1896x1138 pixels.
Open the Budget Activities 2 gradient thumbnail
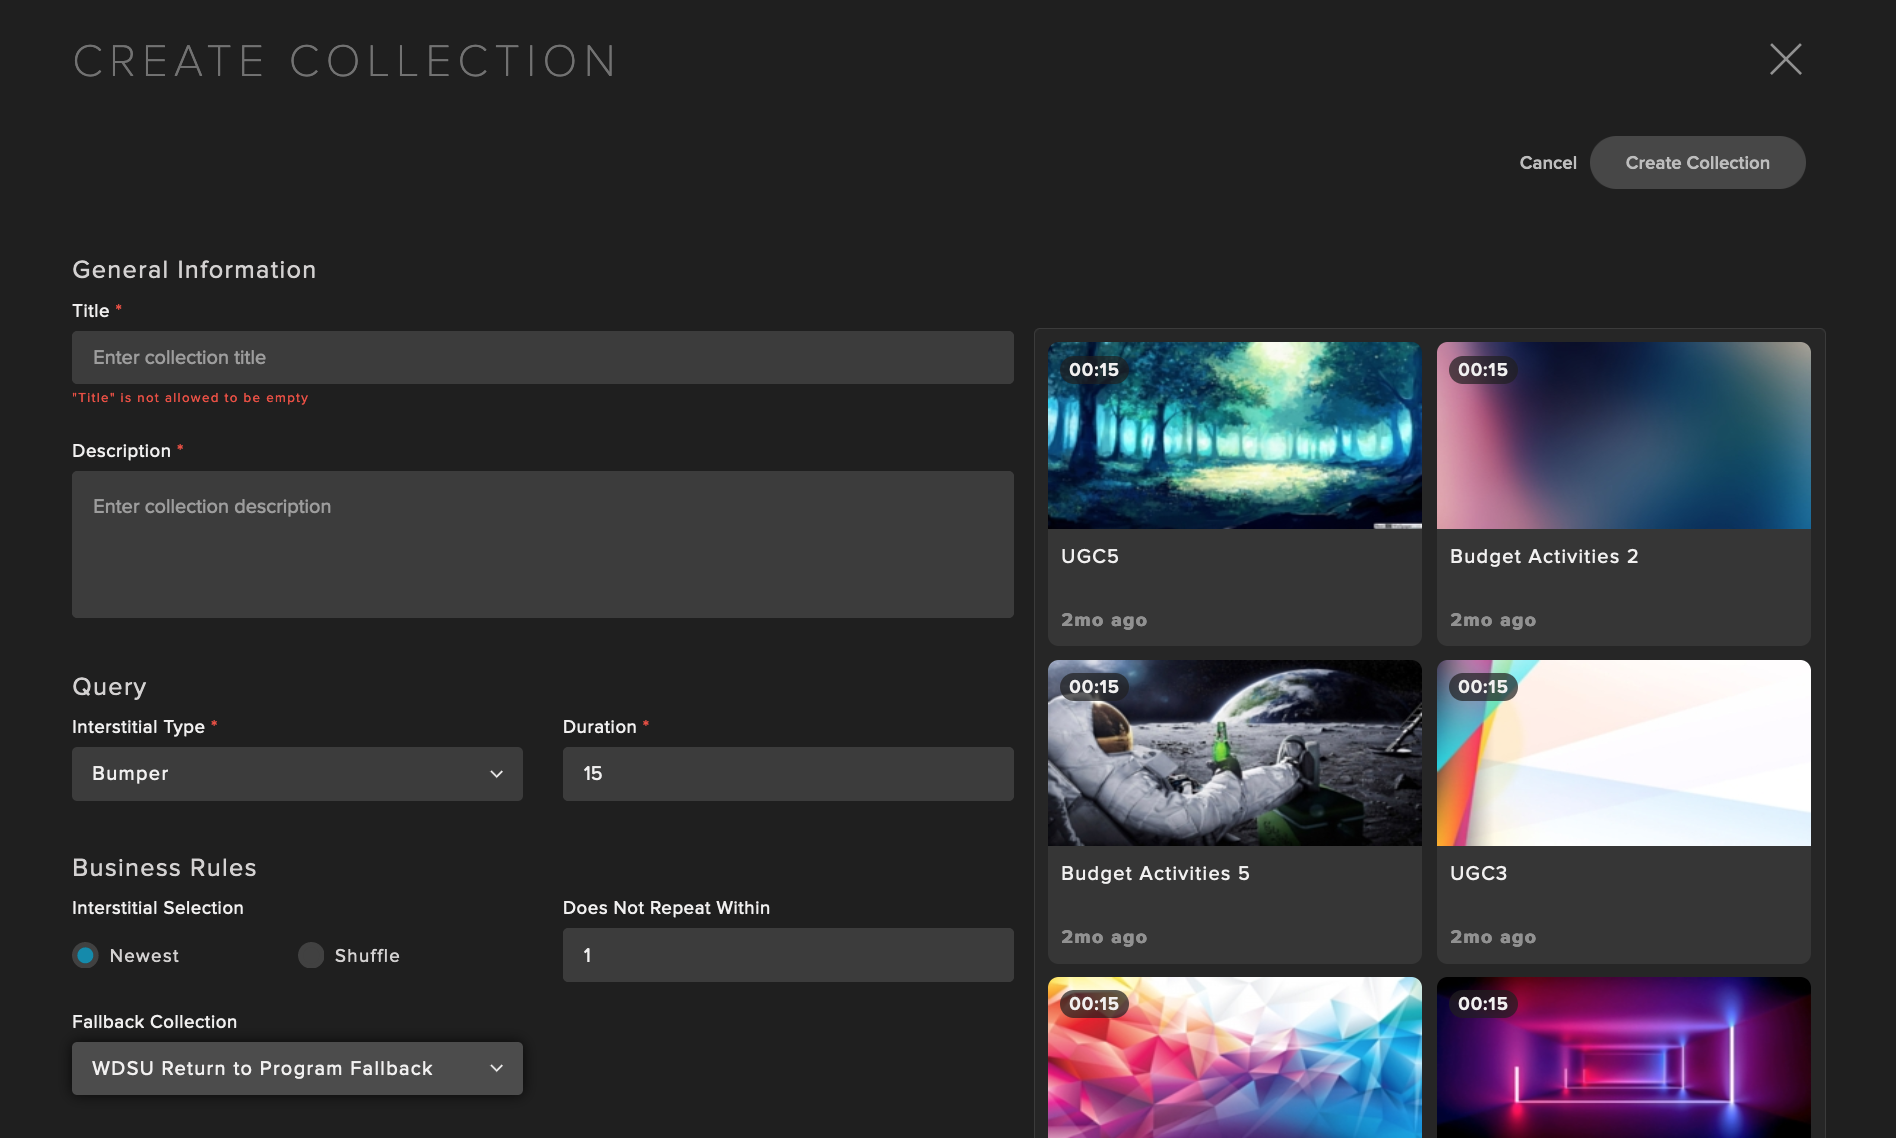tap(1623, 436)
